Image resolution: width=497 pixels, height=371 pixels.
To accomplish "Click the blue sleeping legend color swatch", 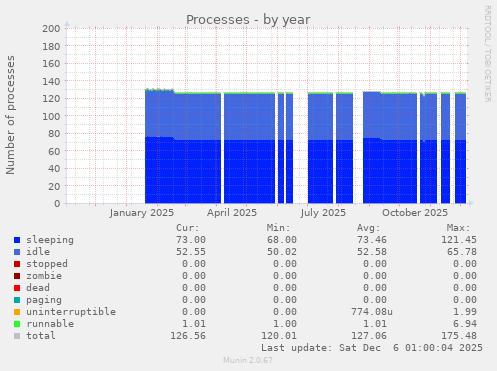I will click(17, 240).
